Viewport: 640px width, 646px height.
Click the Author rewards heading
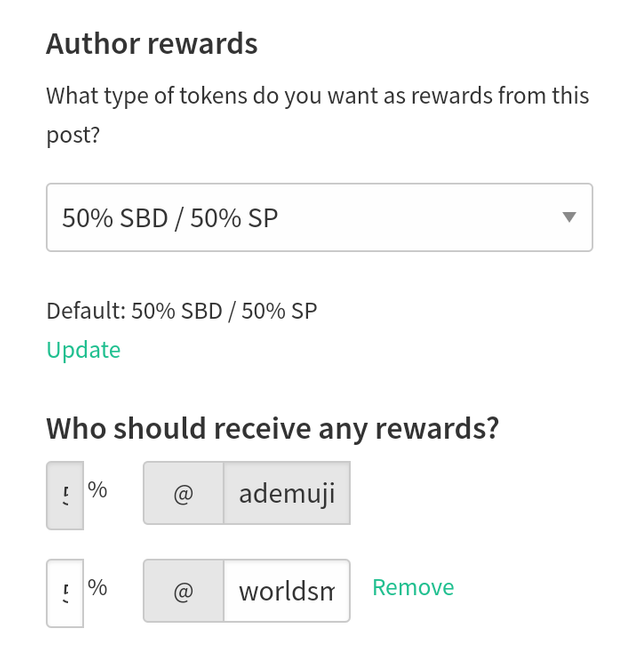(x=152, y=44)
